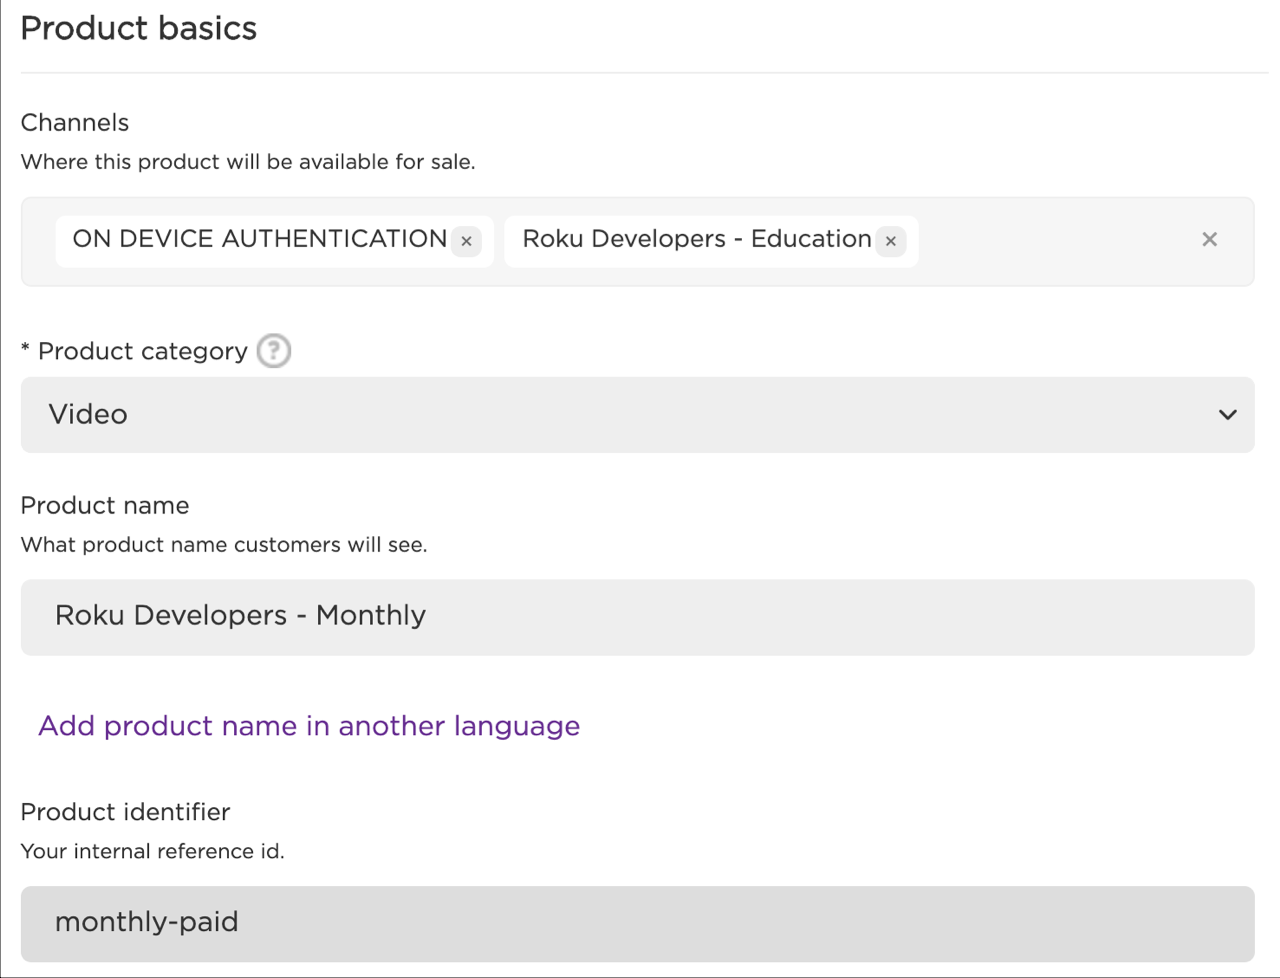Image resolution: width=1280 pixels, height=978 pixels.
Task: Select the Roku Developers - Education chip label
Action: tap(696, 240)
